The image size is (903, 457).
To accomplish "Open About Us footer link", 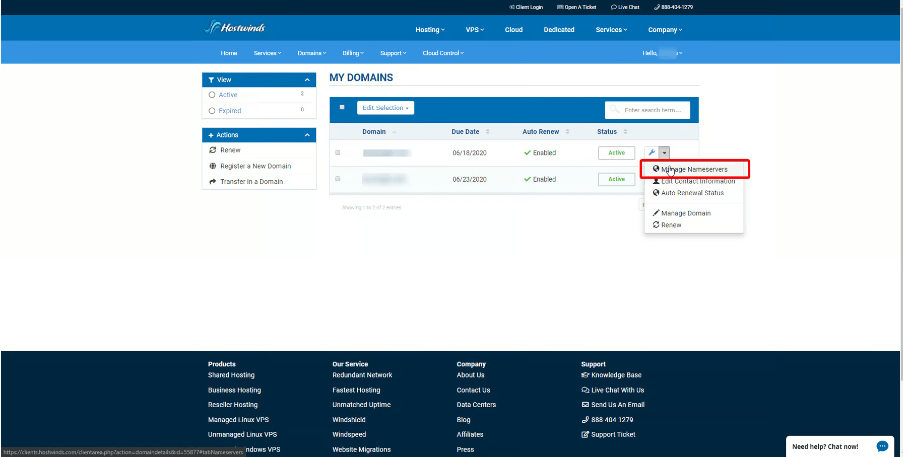I will (x=471, y=375).
